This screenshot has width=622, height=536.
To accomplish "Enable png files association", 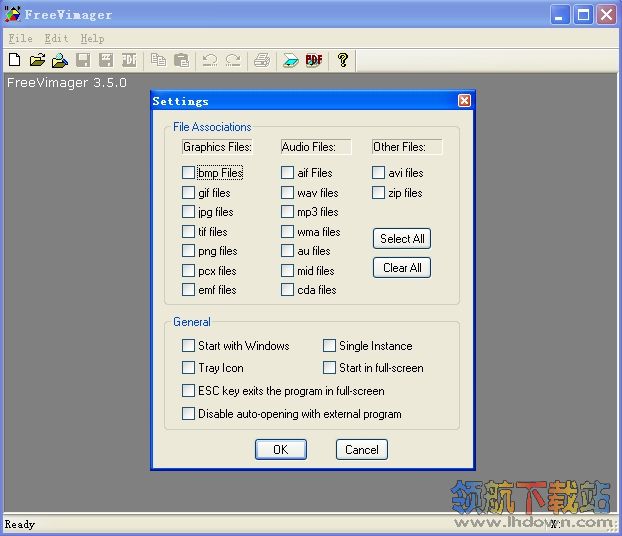I will (x=188, y=250).
